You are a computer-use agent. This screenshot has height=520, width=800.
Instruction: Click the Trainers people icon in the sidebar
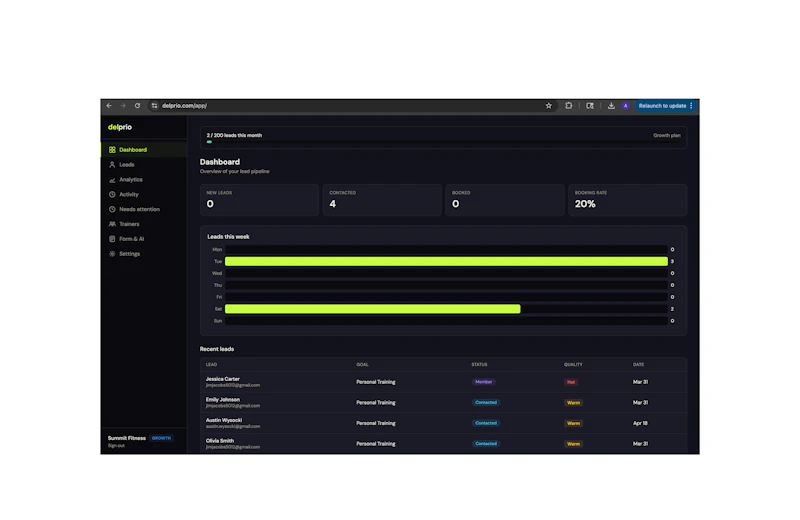(112, 224)
